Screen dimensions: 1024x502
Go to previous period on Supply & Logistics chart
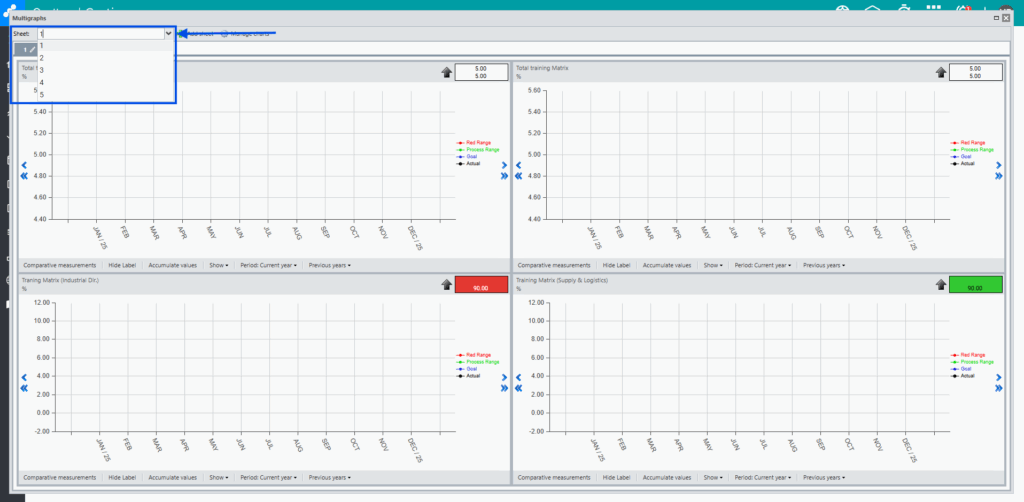pos(519,377)
